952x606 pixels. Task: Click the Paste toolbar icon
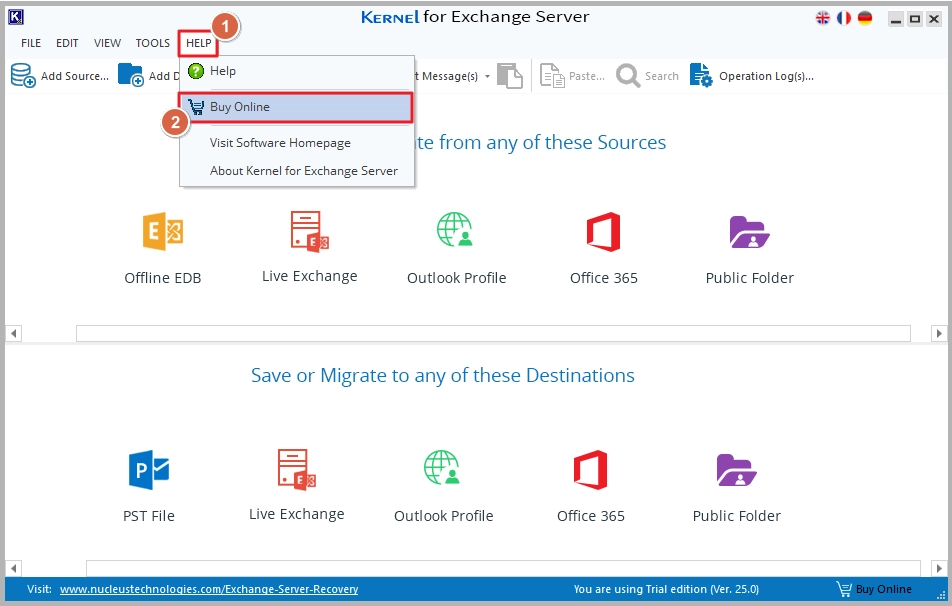552,76
